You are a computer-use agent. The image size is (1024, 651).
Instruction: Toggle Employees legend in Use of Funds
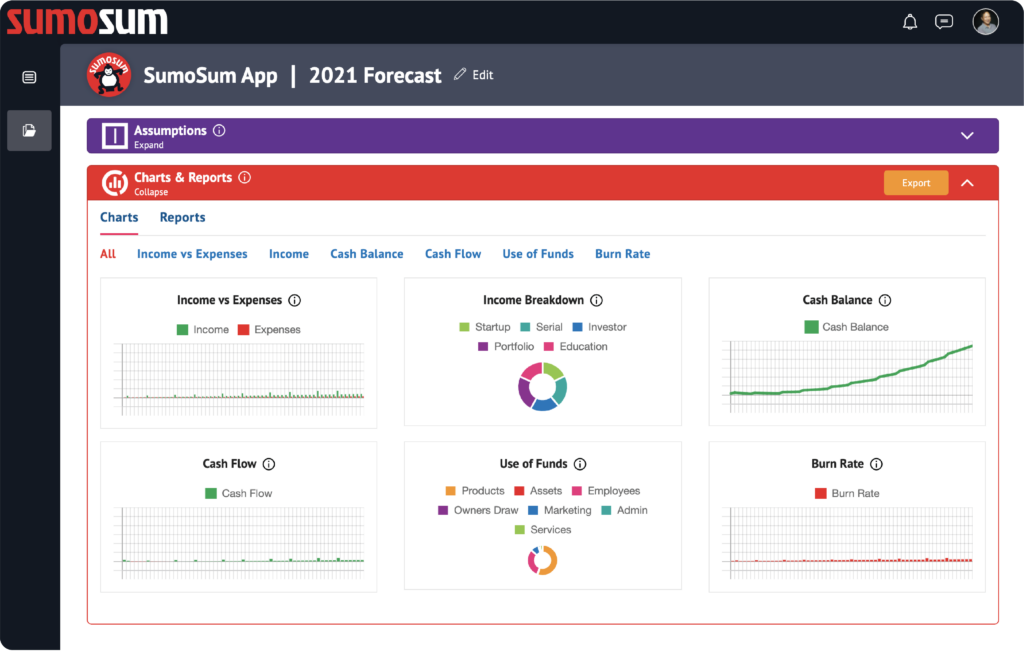606,491
